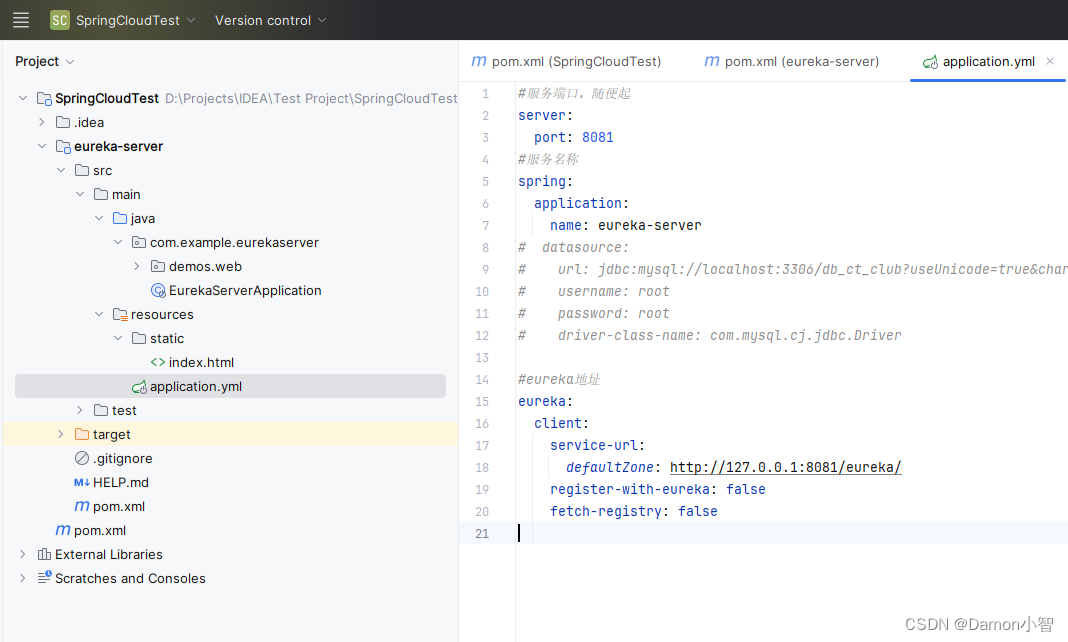Expand Scratches and Consoles node
The height and width of the screenshot is (642, 1068).
click(x=23, y=578)
